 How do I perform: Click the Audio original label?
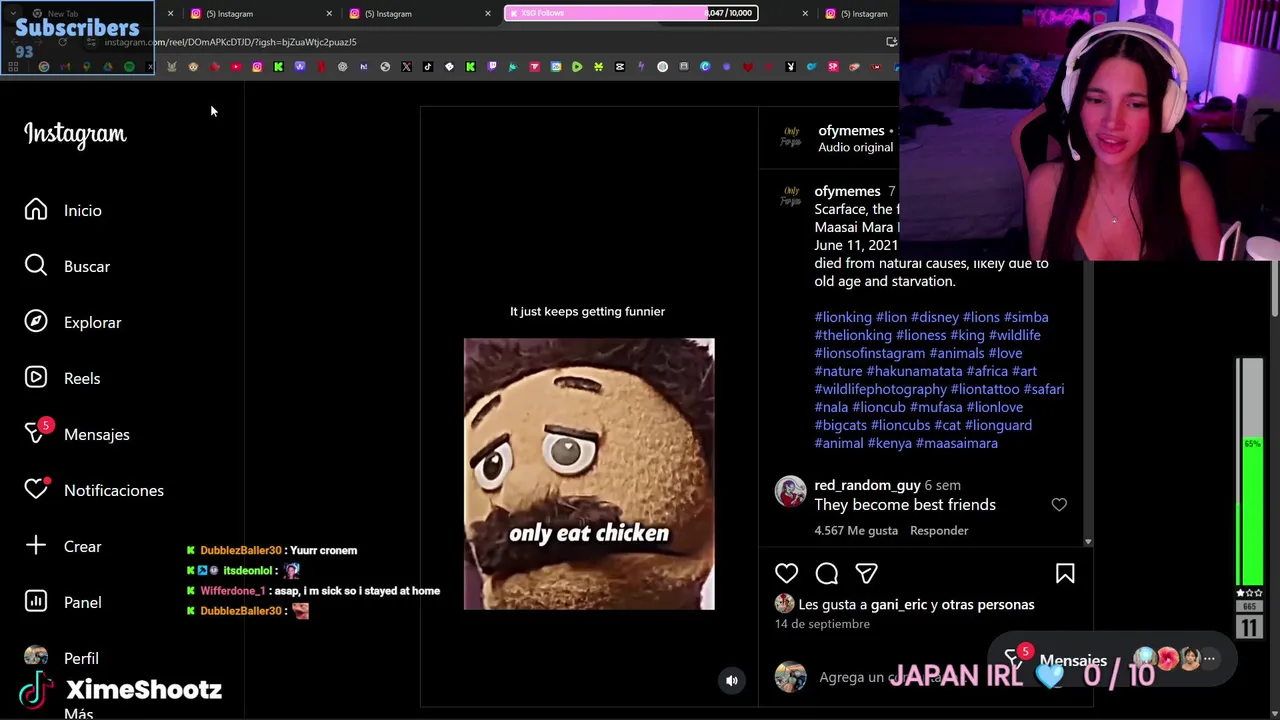(855, 147)
